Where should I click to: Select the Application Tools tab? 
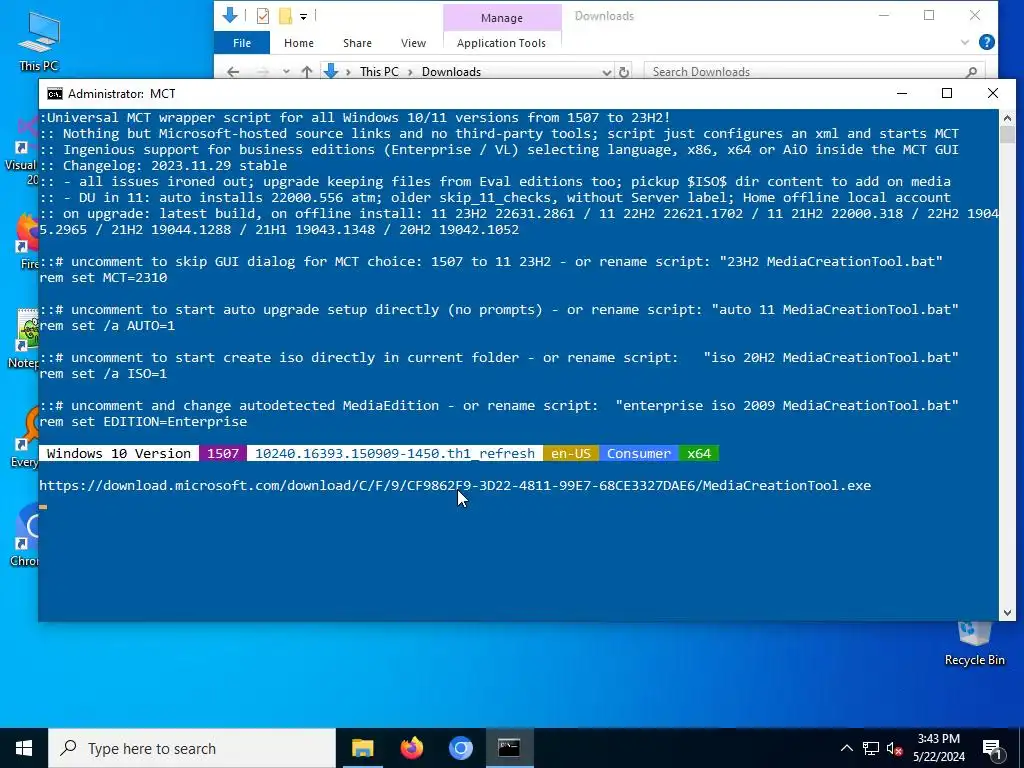(502, 43)
